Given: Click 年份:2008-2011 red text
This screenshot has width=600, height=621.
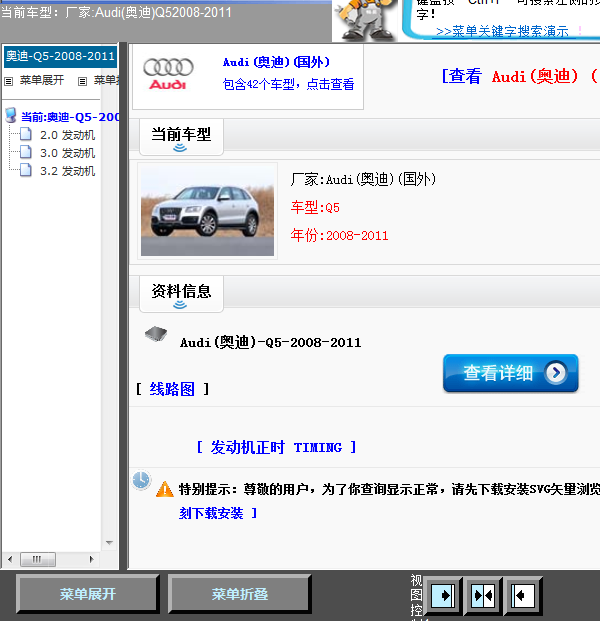Looking at the screenshot, I should click(339, 235).
